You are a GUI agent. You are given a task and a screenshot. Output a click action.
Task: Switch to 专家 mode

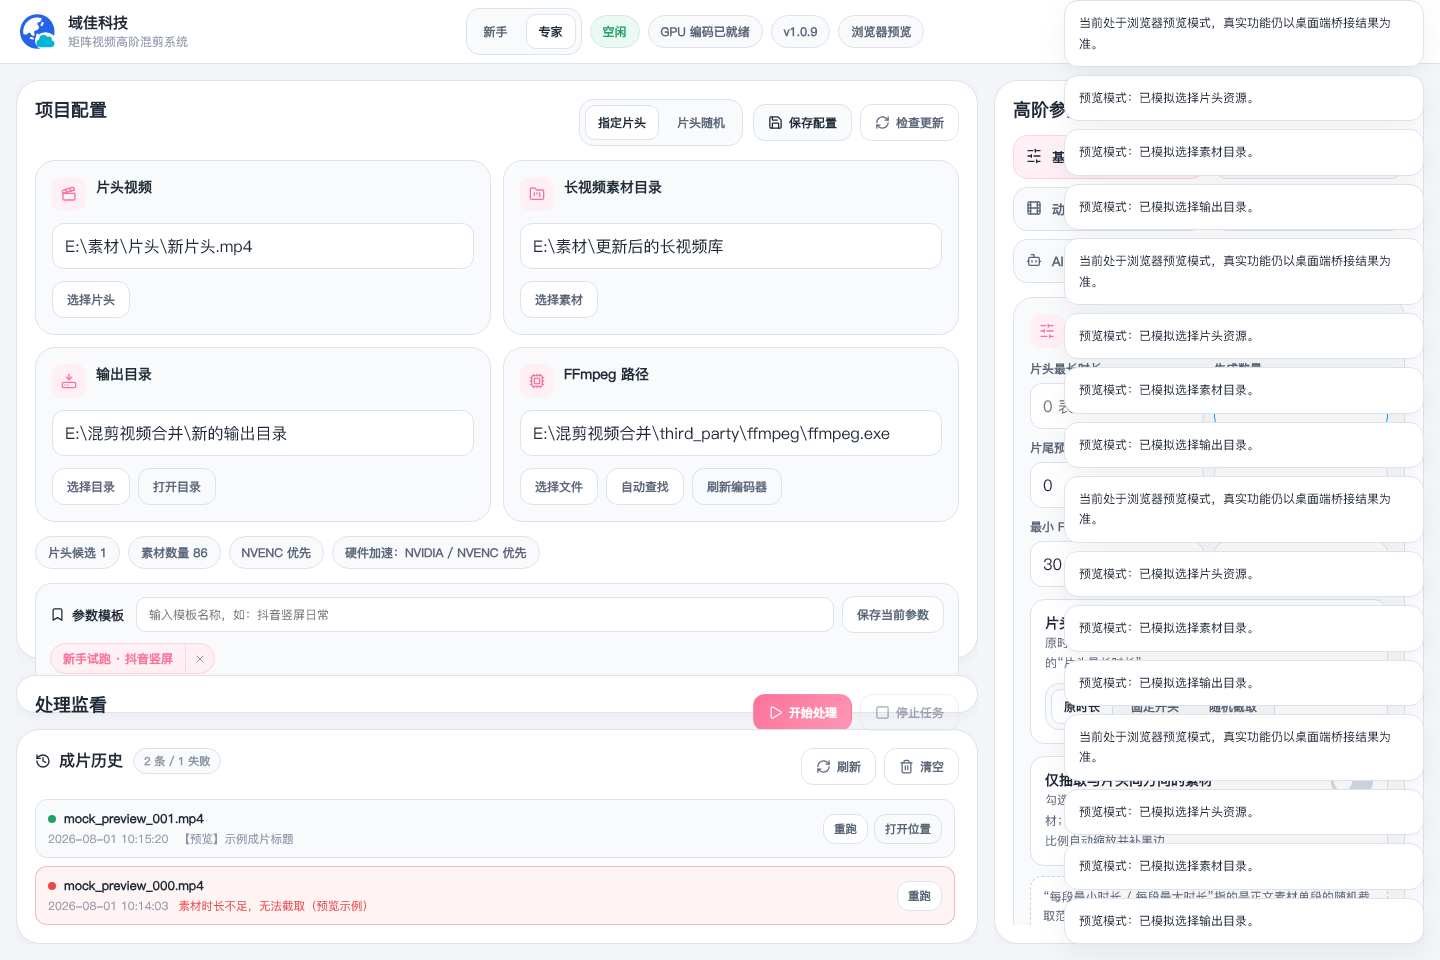tap(551, 32)
